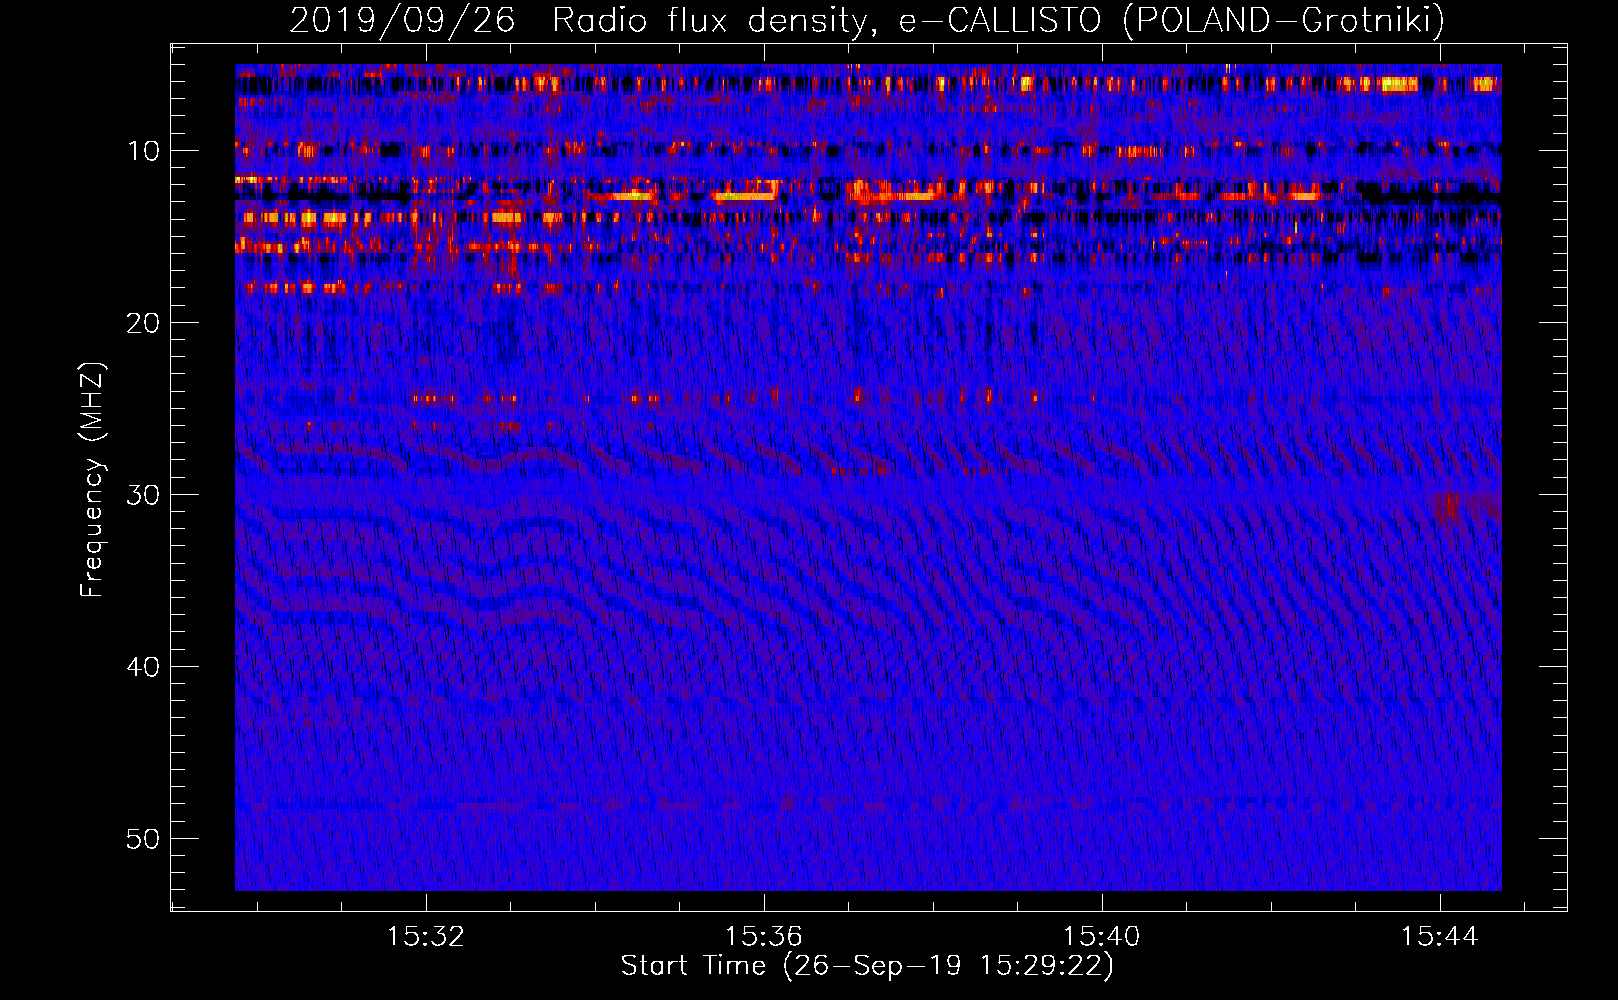Click the 'Start Time (26-Sep-19 15:29:22)' axis label
The image size is (1618, 1000).
867,966
